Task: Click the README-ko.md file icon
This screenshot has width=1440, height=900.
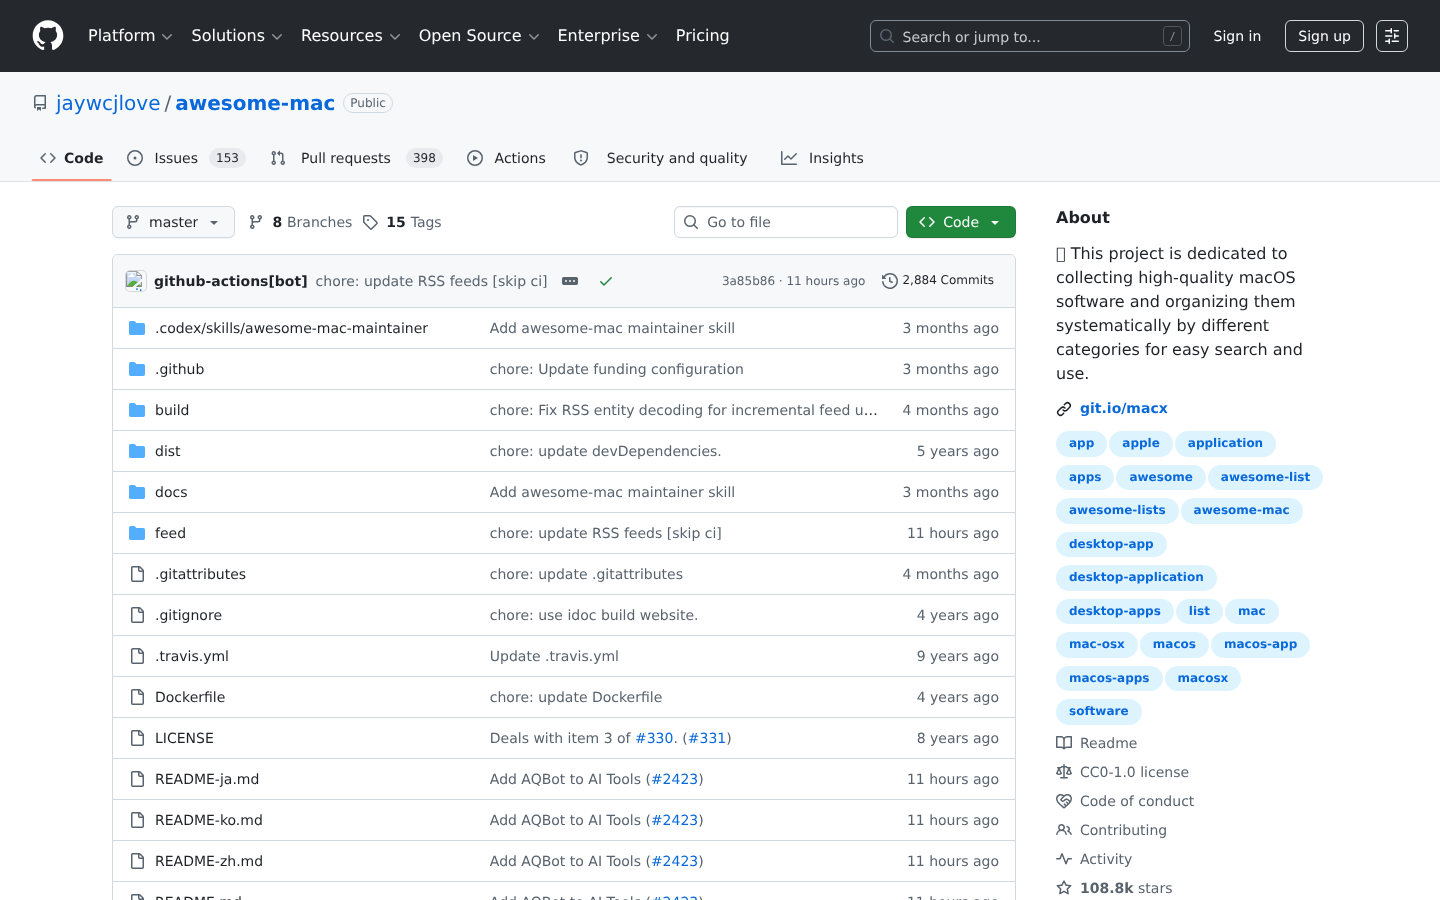Action: click(137, 820)
